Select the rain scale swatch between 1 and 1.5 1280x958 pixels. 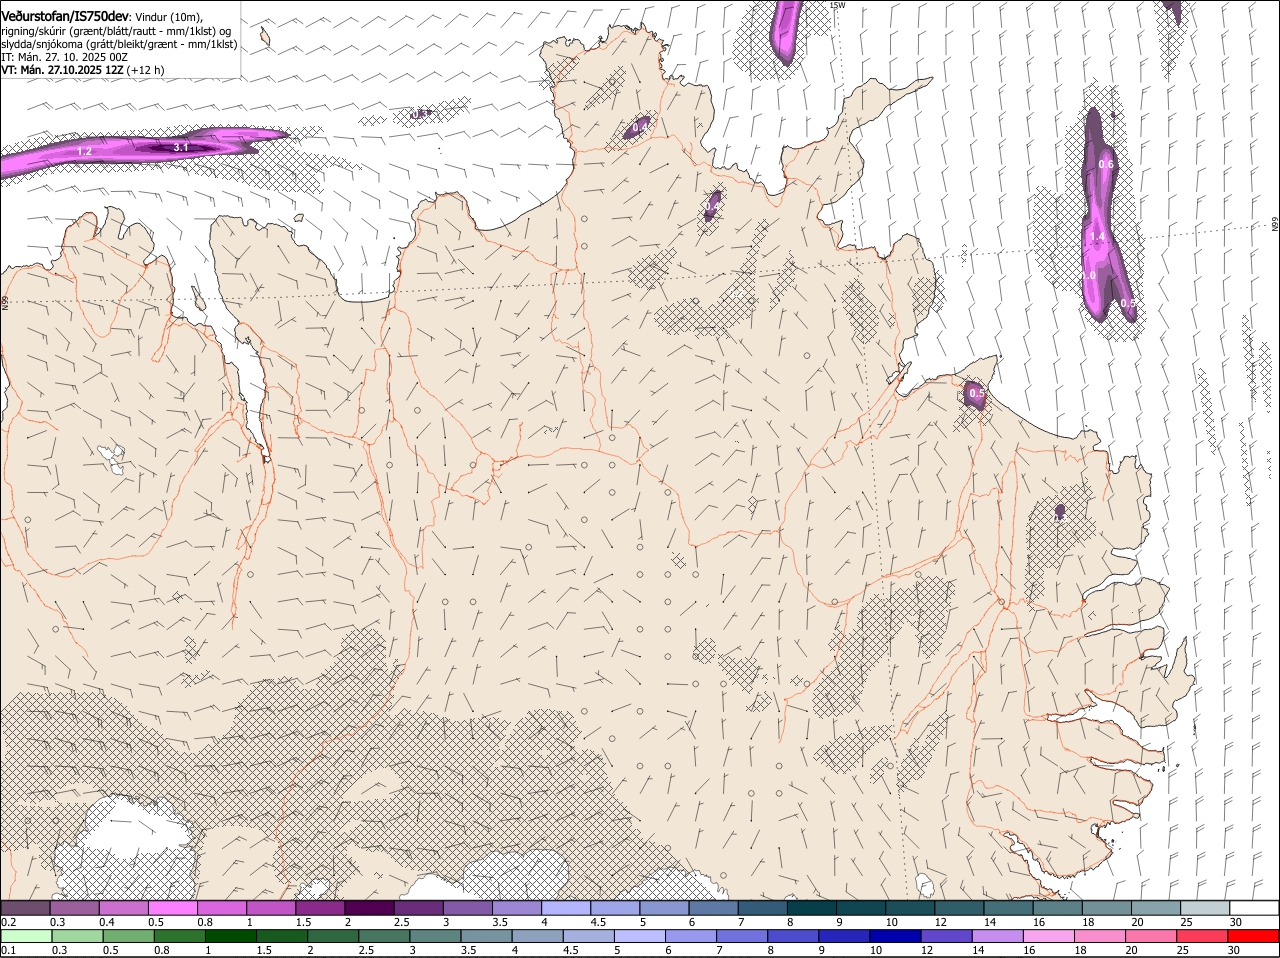point(231,936)
